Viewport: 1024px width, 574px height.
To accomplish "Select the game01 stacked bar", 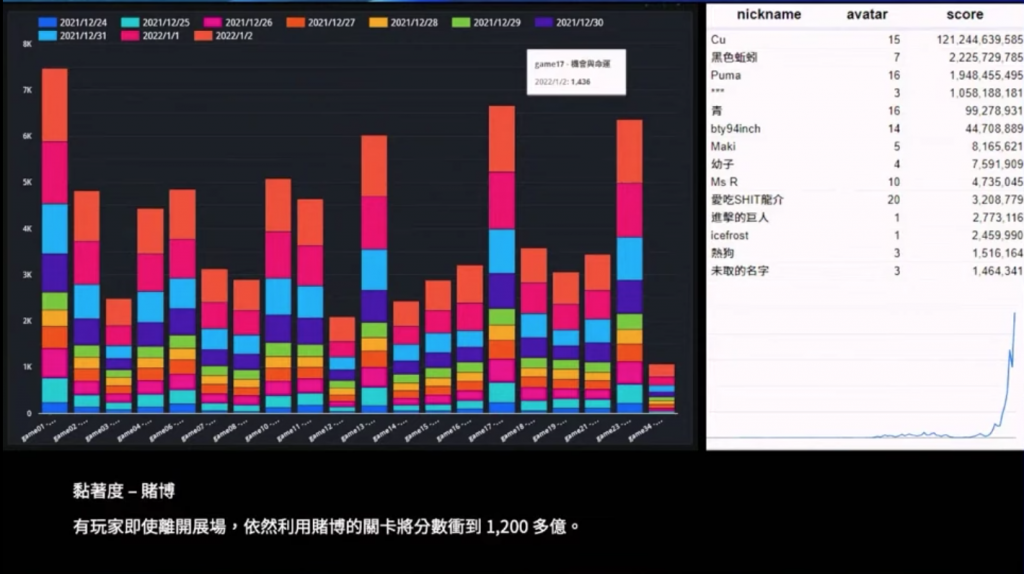I will 55,241.
